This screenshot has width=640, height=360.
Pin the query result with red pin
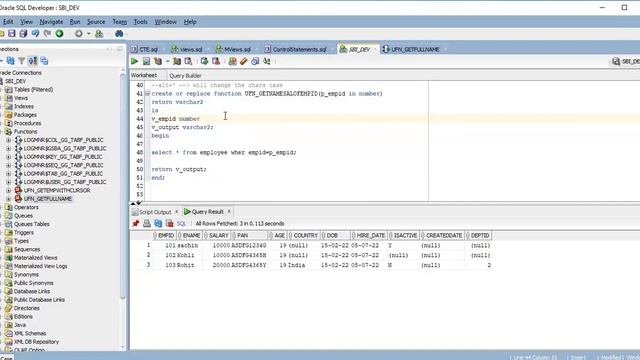pos(136,223)
